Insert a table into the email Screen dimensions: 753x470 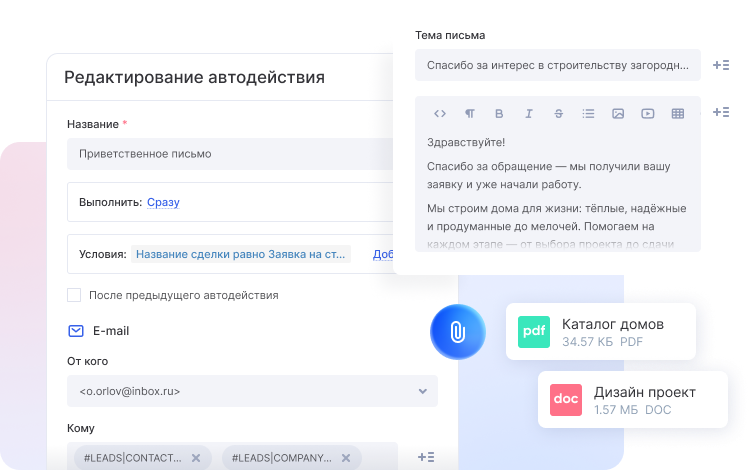(x=678, y=114)
